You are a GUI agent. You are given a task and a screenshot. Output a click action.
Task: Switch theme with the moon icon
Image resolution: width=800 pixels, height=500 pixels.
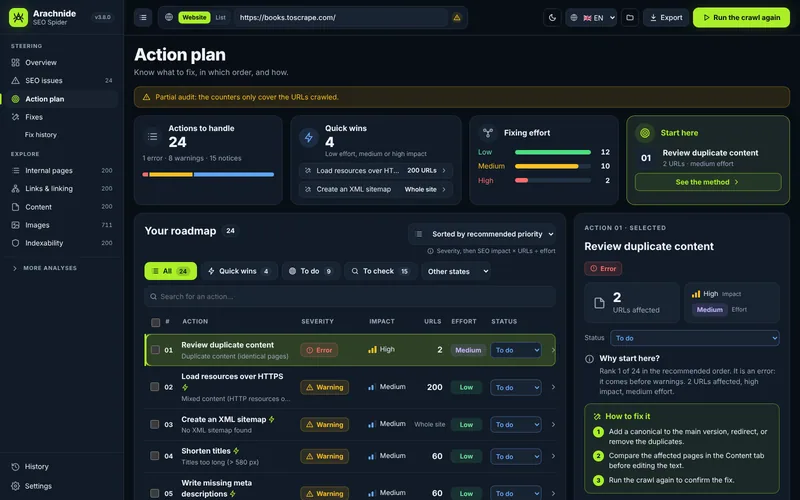[552, 17]
